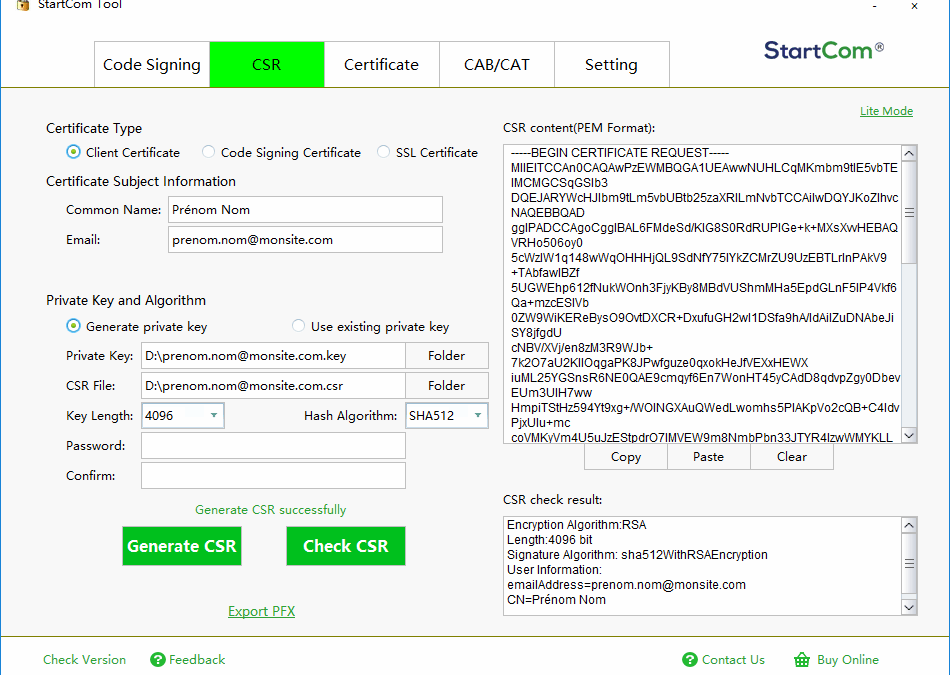950x675 pixels.
Task: Click the StartCom logo
Action: click(x=823, y=50)
